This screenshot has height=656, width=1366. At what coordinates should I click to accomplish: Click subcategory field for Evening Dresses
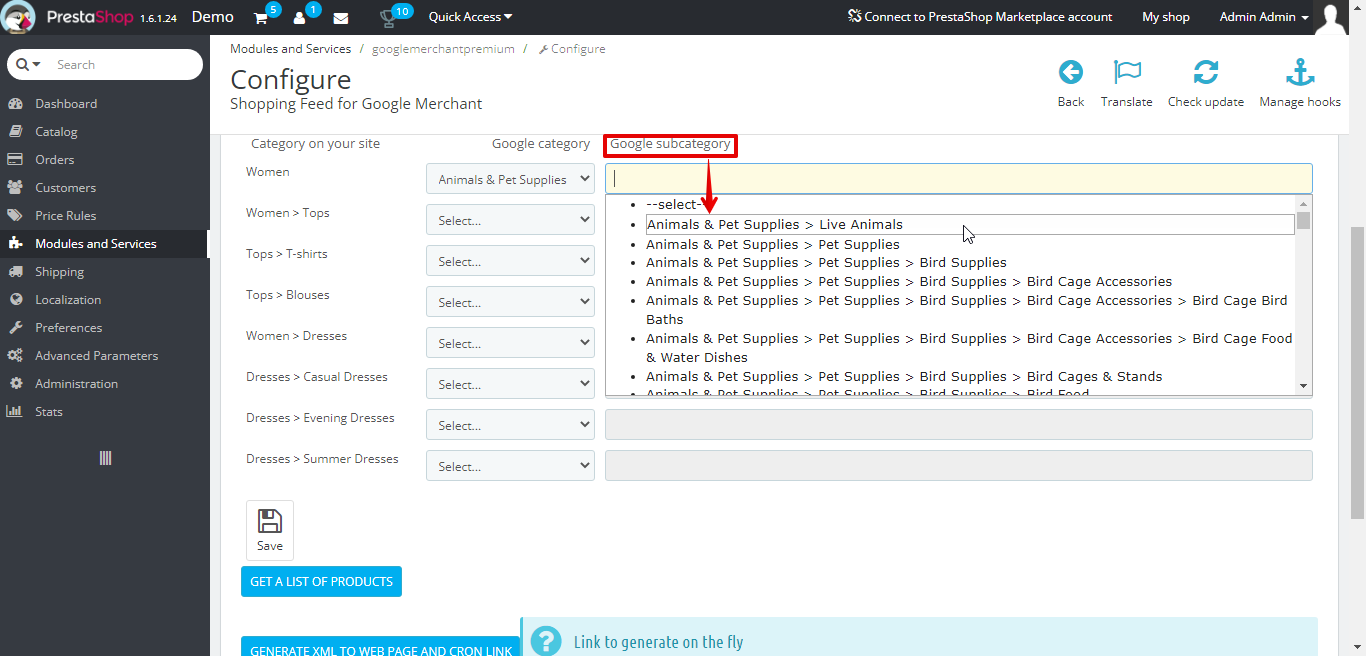(959, 425)
